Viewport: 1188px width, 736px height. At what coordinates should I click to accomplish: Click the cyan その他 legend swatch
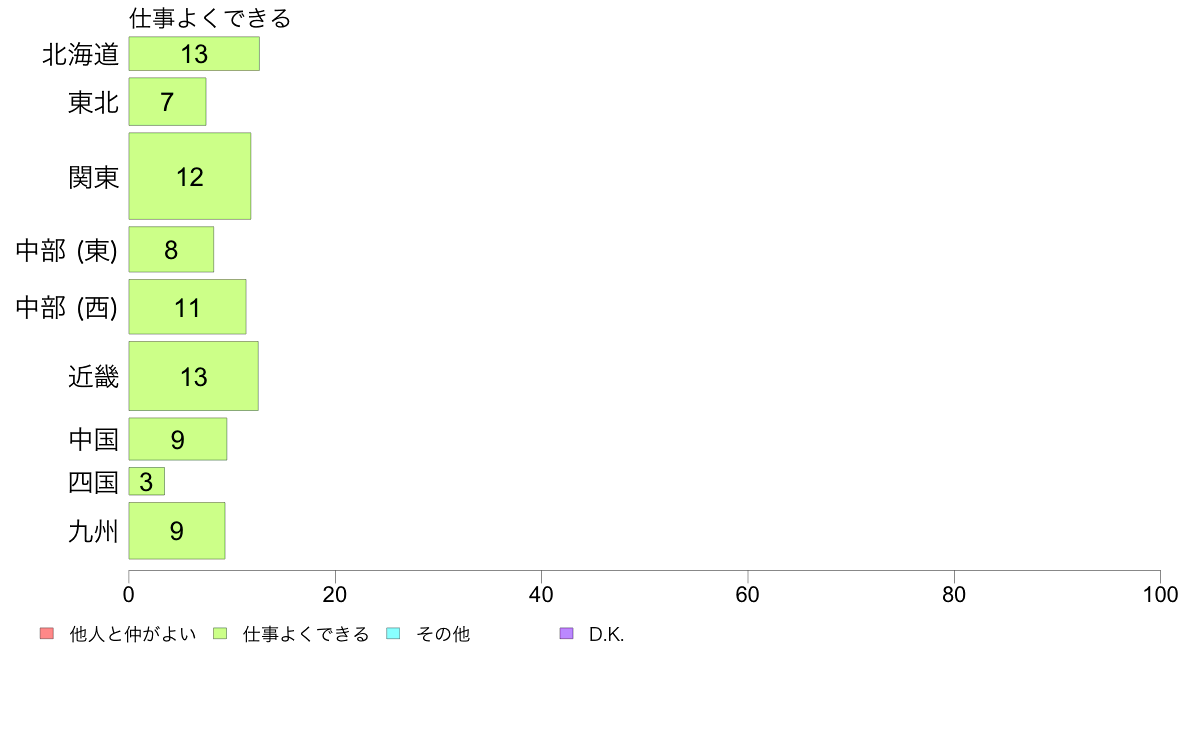pyautogui.click(x=393, y=634)
